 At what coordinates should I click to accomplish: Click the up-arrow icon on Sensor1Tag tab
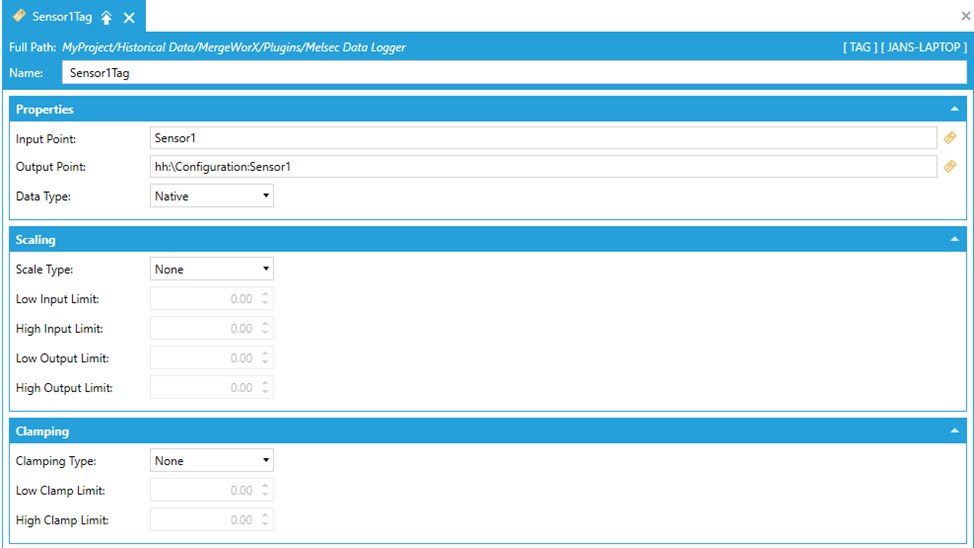pyautogui.click(x=107, y=17)
